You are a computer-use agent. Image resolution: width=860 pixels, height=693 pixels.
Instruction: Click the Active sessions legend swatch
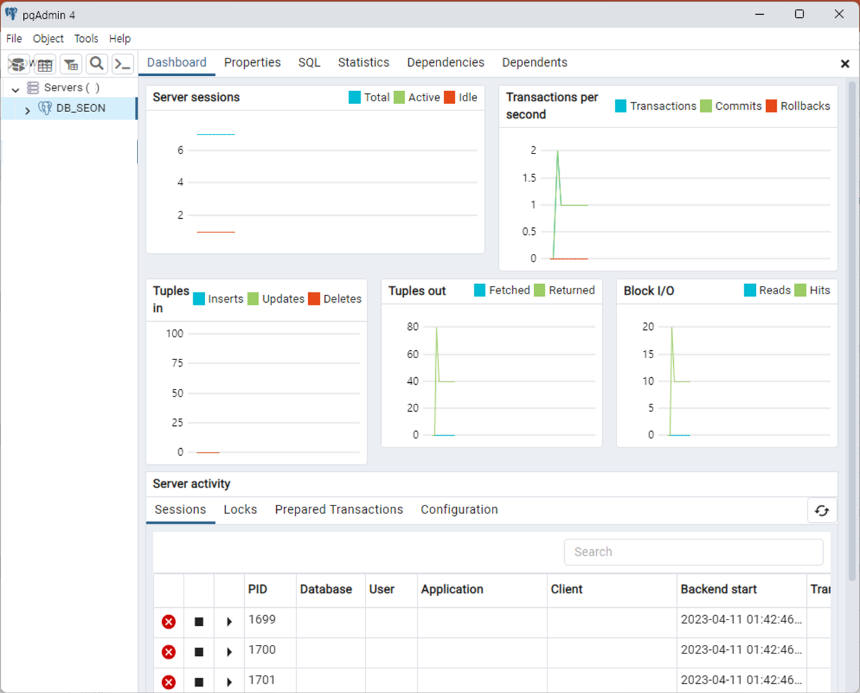coord(399,97)
